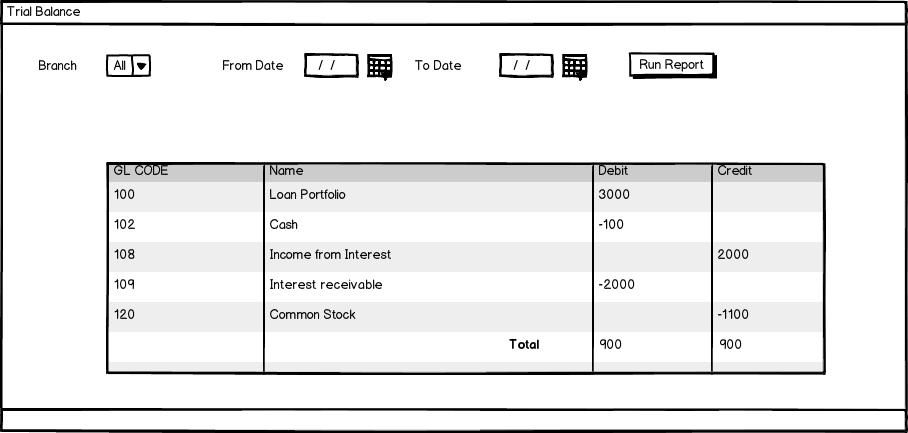Click the 2000 credit amount cell
Screen dimensions: 908x433
point(733,255)
